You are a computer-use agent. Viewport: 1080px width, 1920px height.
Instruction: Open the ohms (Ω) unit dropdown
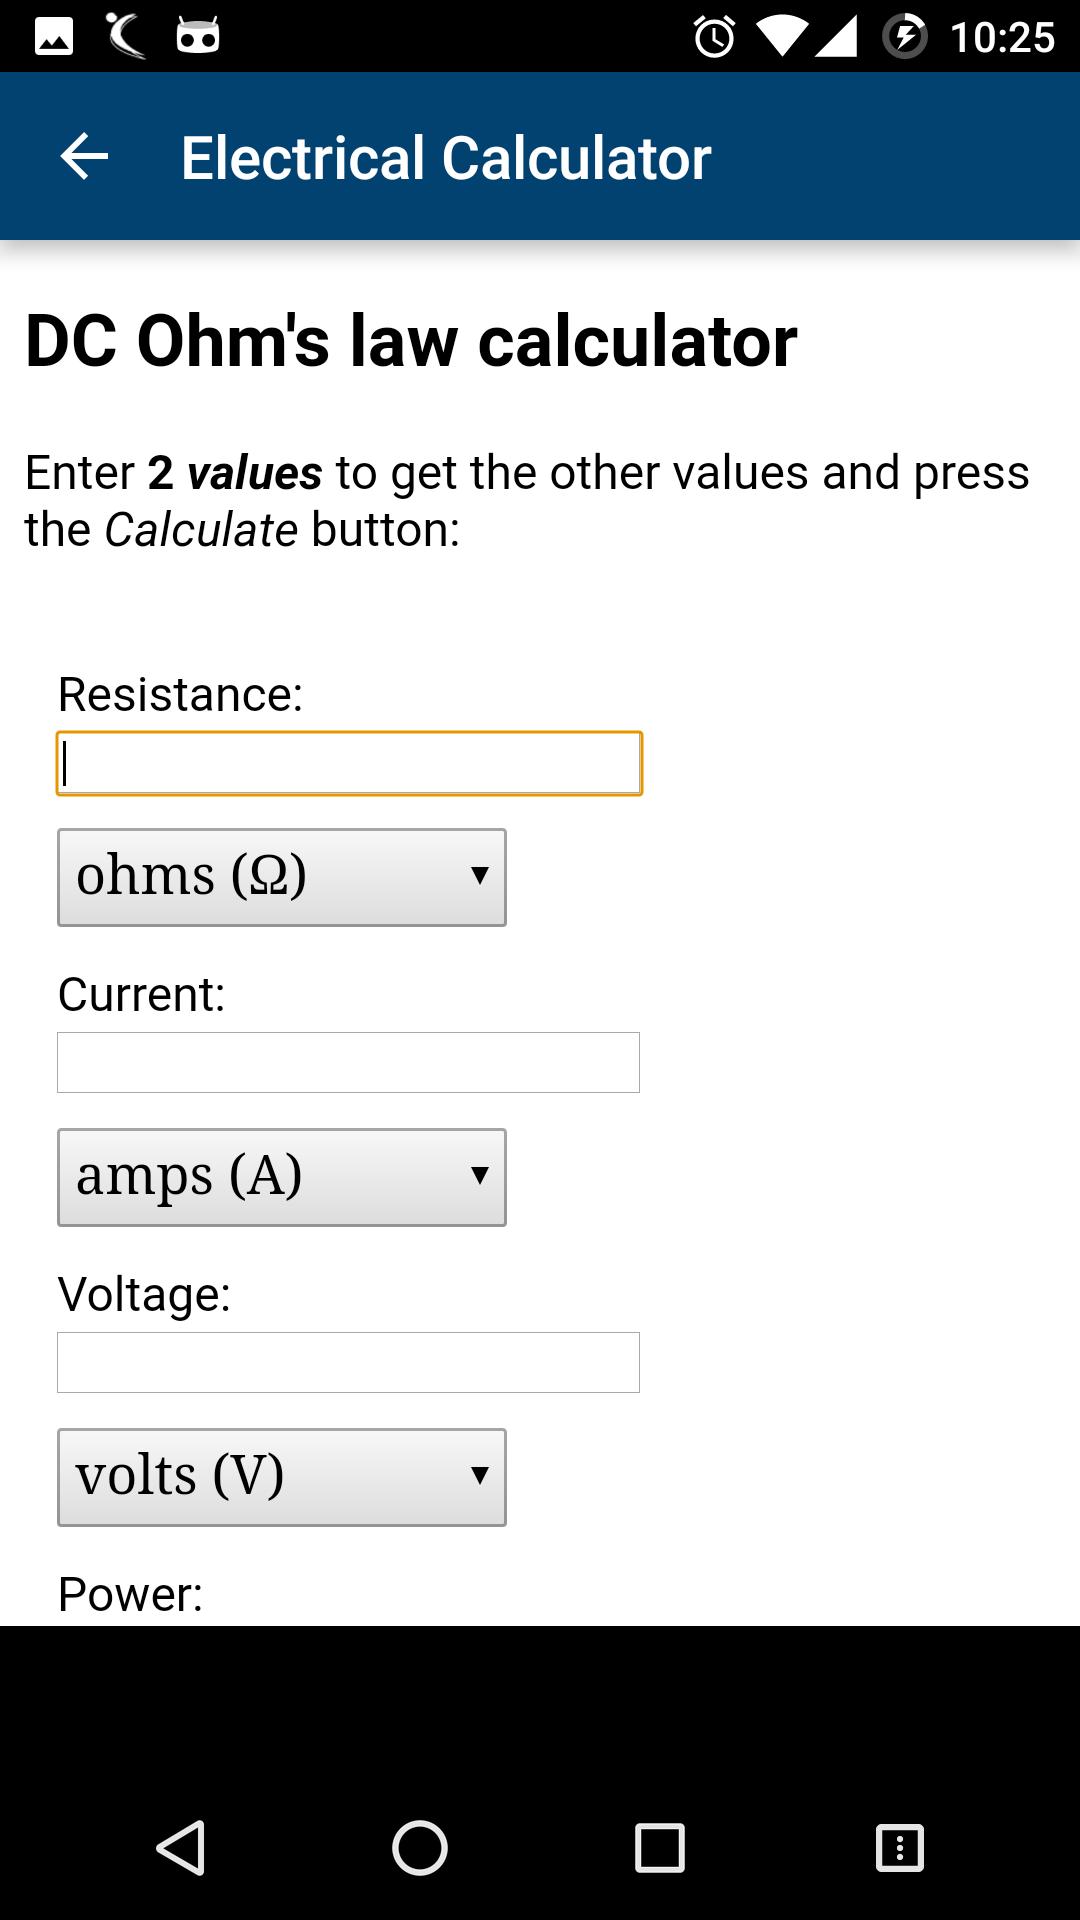point(282,877)
